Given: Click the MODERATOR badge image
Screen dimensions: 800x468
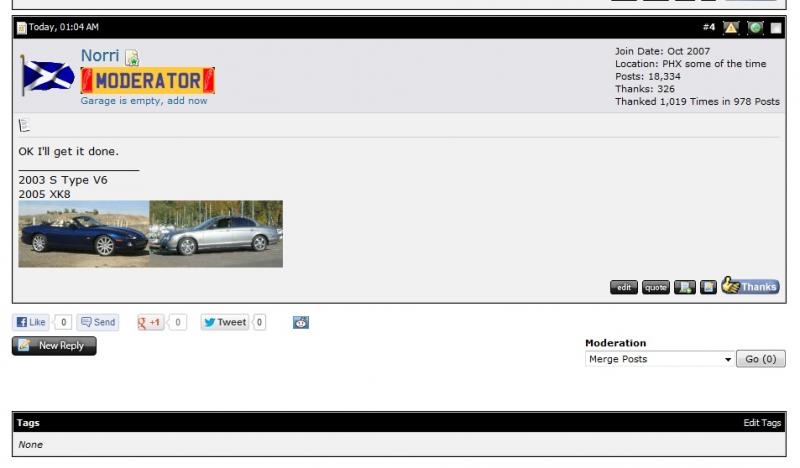Looking at the screenshot, I should coord(148,80).
